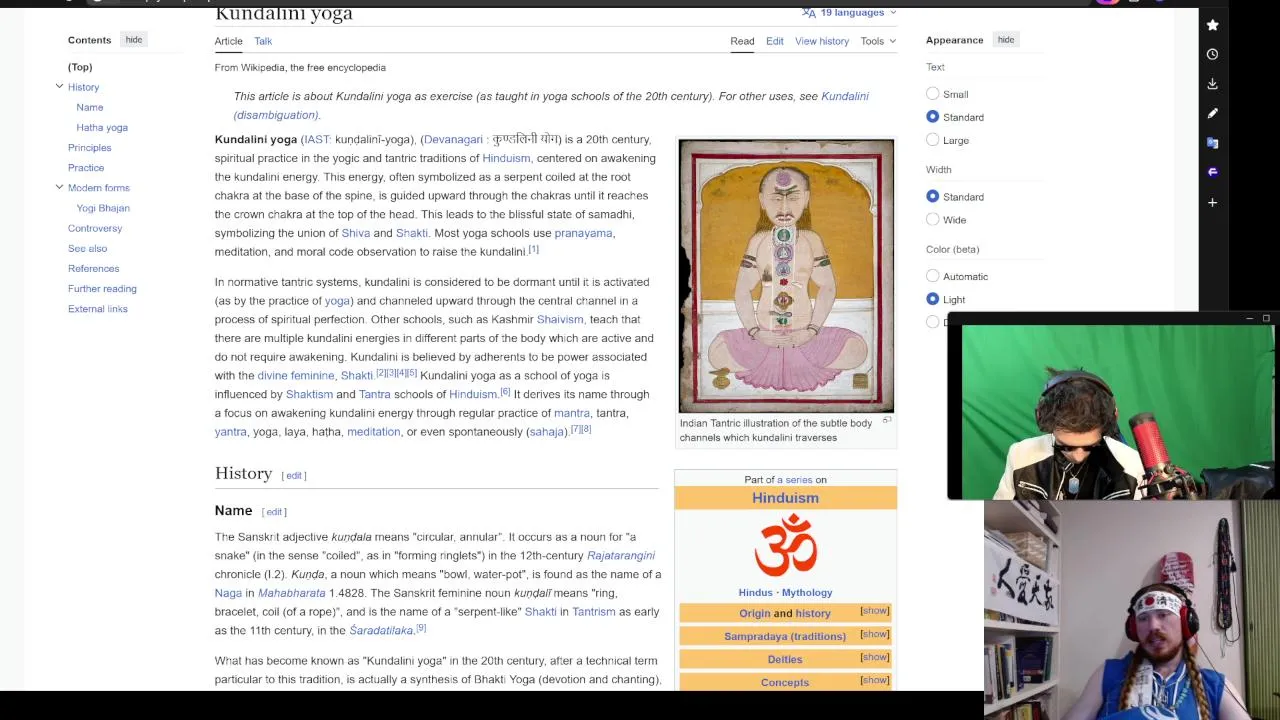Switch to the Article tab
The width and height of the screenshot is (1280, 720).
[x=228, y=41]
